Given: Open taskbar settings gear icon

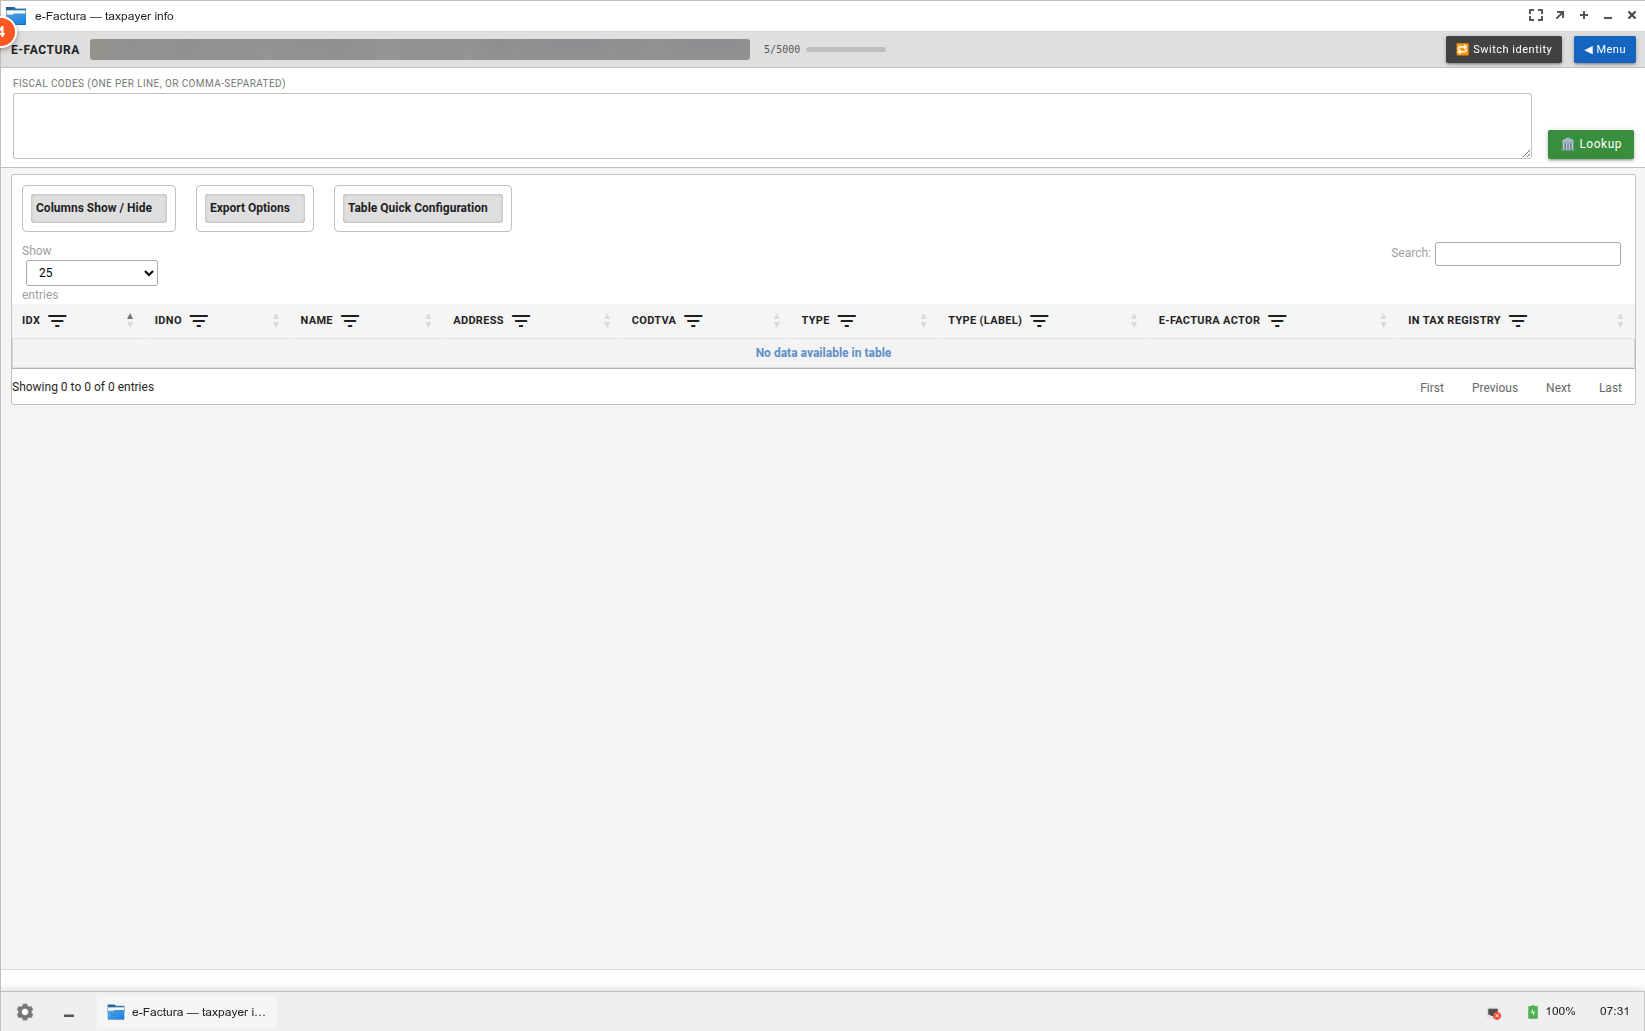Looking at the screenshot, I should click(x=25, y=1012).
